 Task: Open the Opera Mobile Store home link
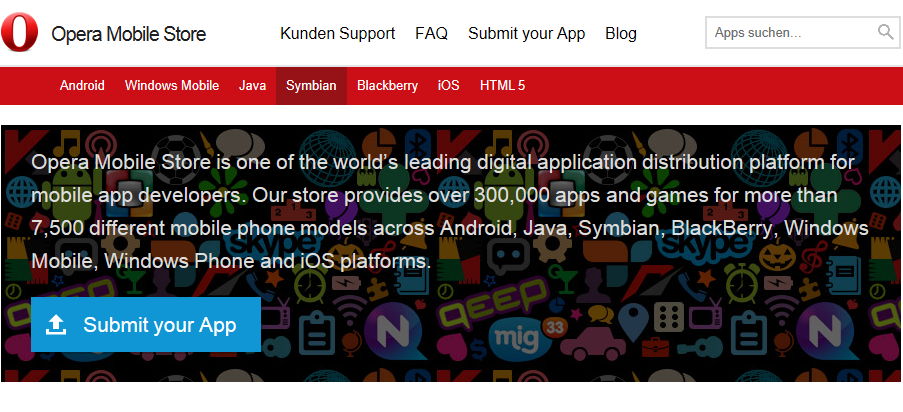point(128,34)
